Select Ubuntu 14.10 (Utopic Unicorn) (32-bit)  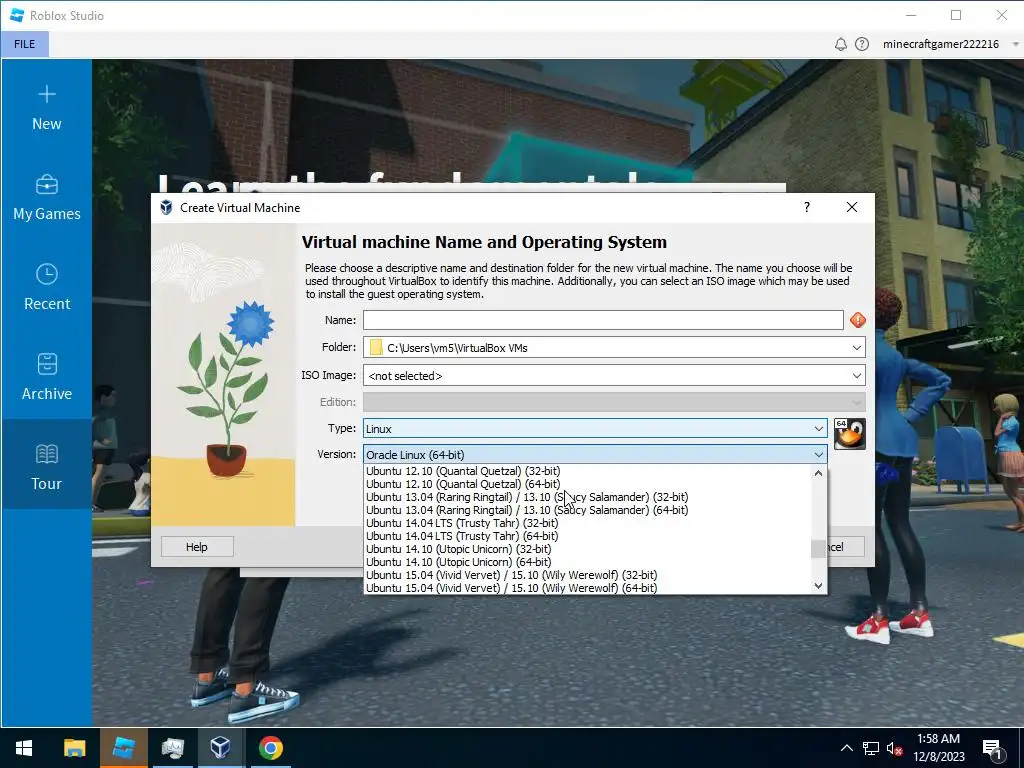(x=458, y=549)
